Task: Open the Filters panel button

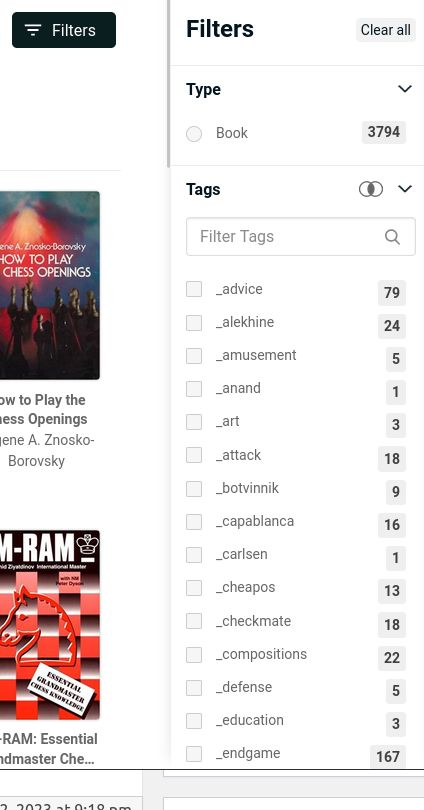Action: tap(64, 30)
